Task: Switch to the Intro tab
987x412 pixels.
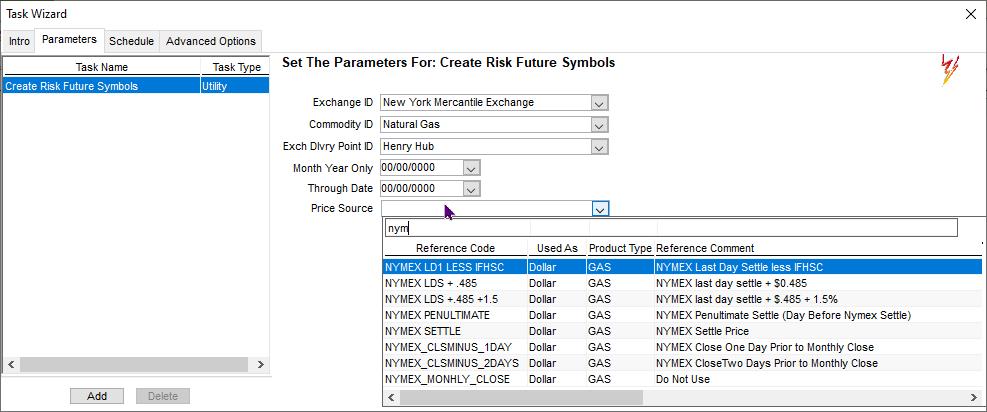Action: [19, 41]
